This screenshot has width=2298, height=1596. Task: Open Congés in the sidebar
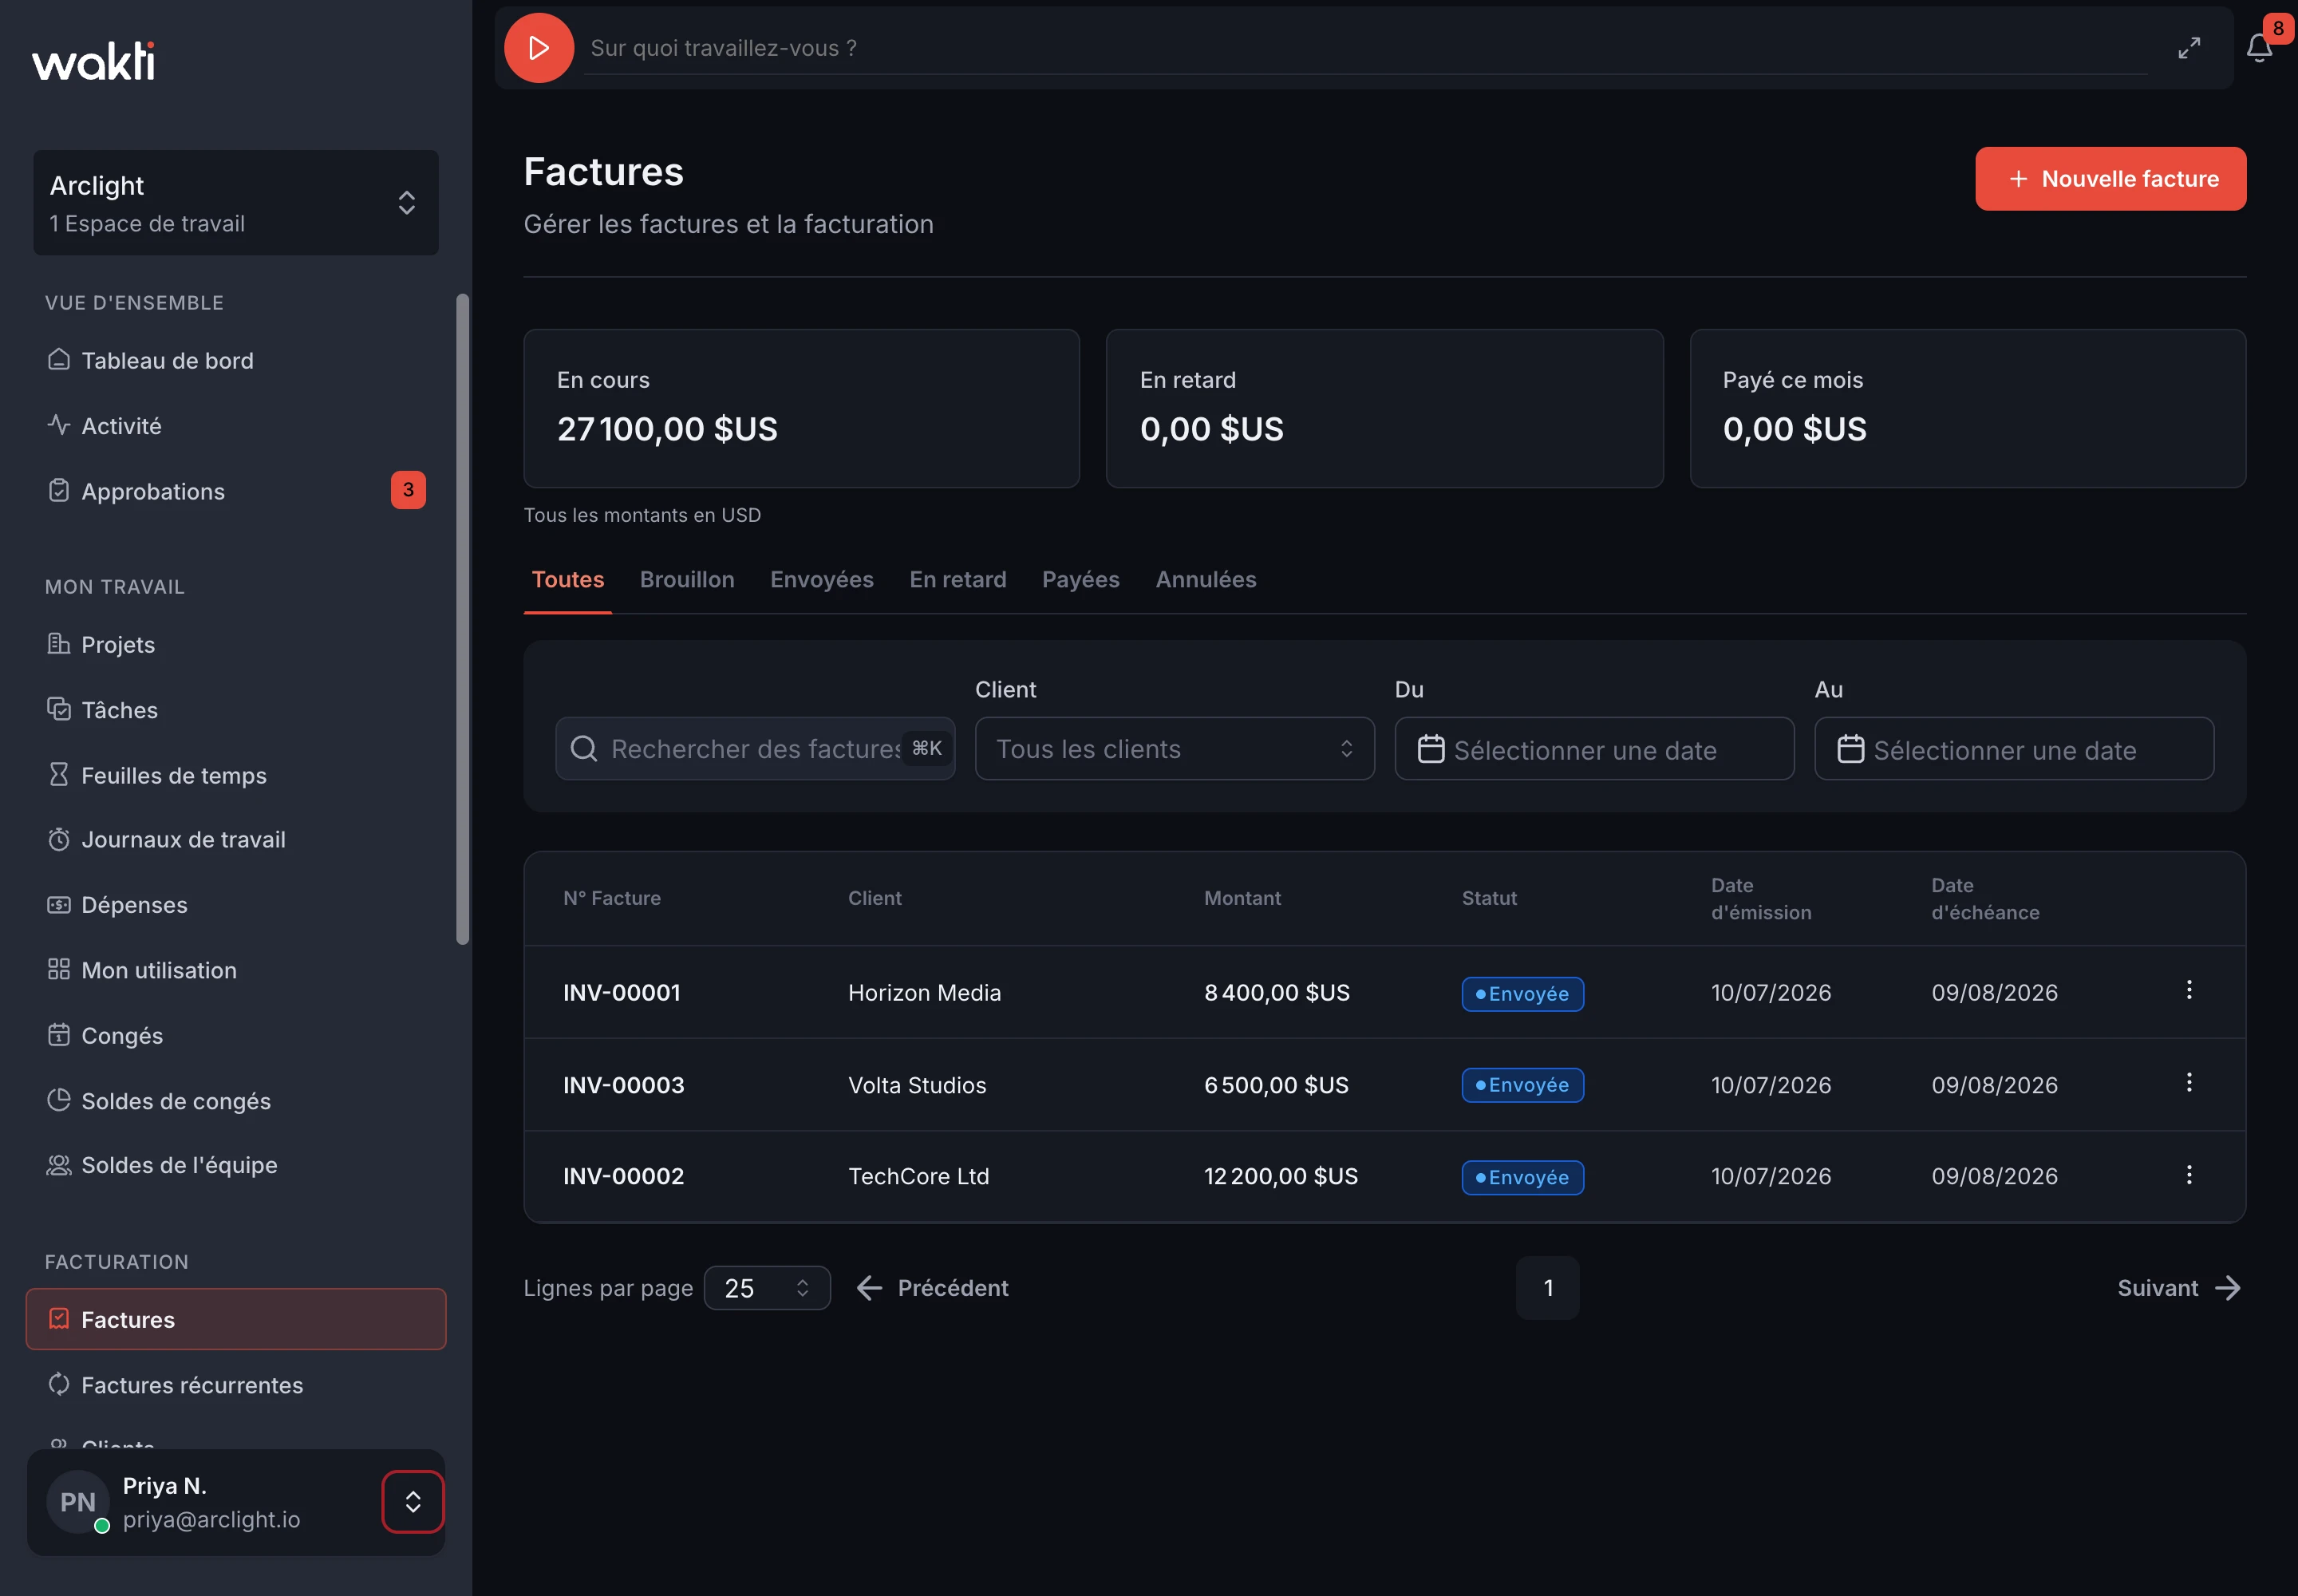236,1036
